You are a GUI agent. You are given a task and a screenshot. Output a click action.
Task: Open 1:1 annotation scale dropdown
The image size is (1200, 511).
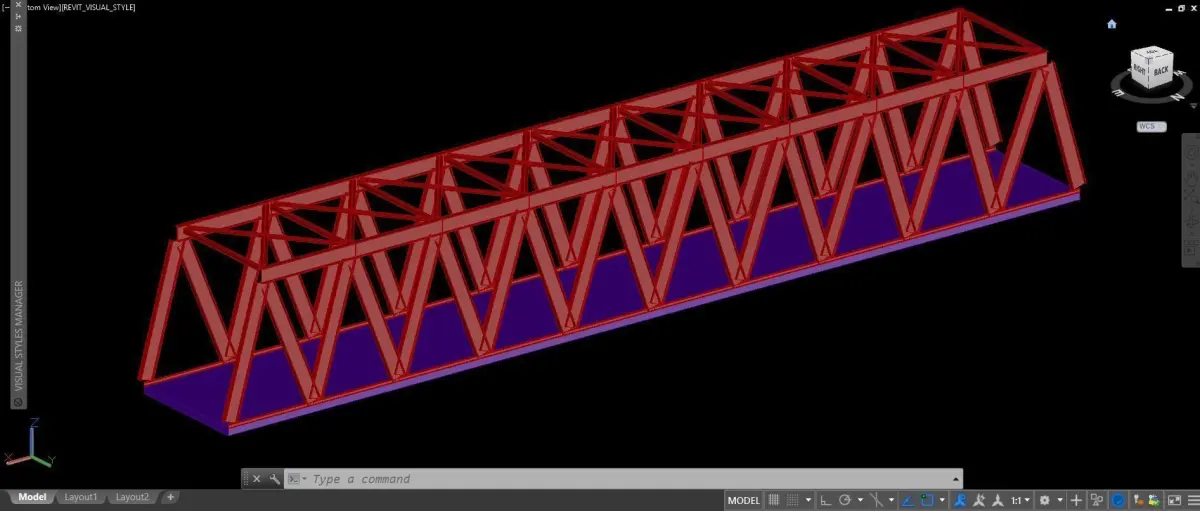point(1019,500)
